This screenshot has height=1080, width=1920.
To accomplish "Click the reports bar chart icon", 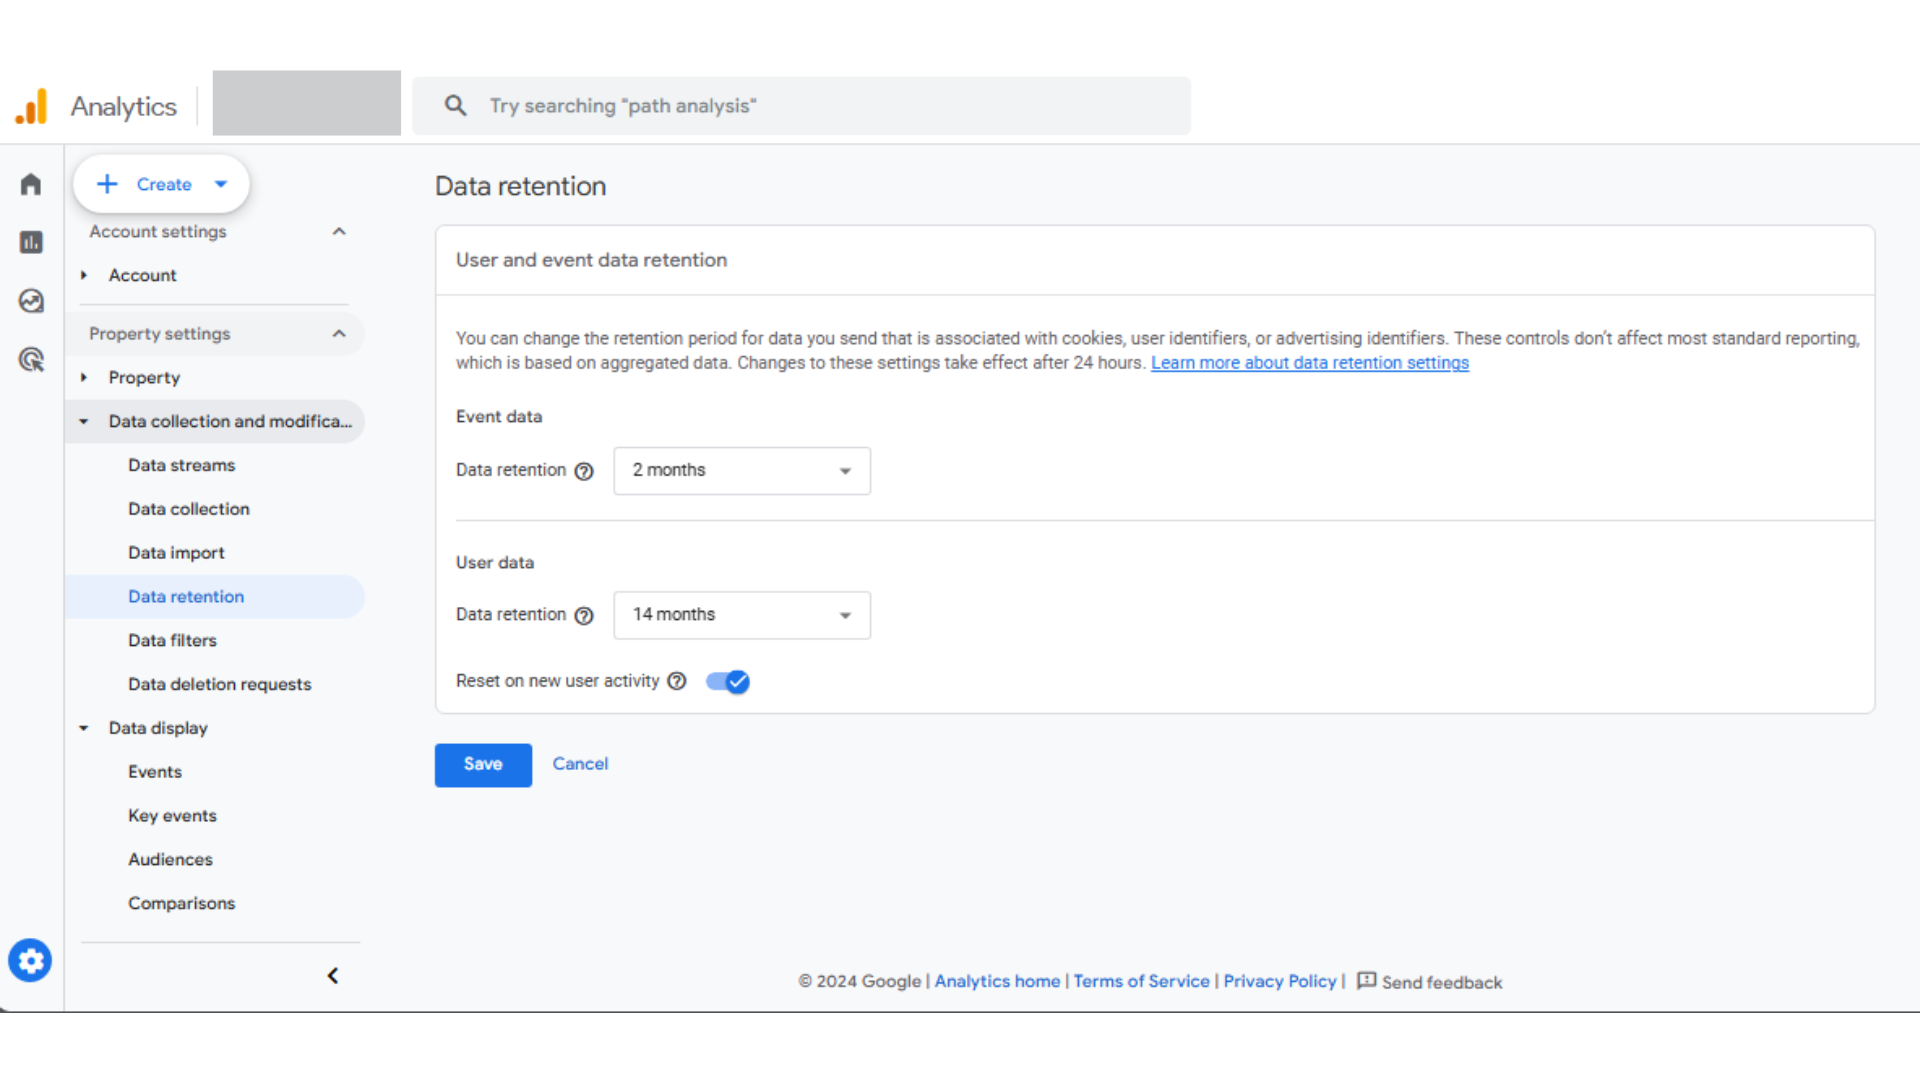I will [x=32, y=241].
